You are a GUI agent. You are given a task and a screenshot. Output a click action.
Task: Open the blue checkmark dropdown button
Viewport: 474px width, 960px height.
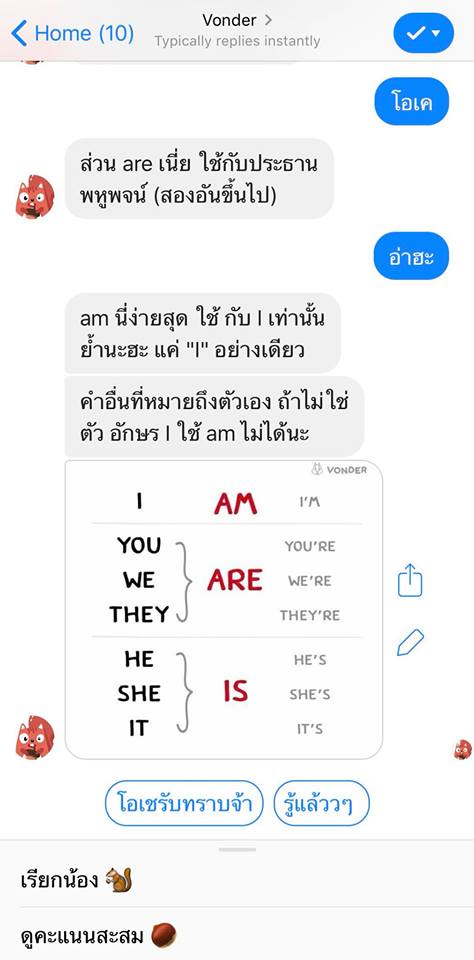point(423,32)
